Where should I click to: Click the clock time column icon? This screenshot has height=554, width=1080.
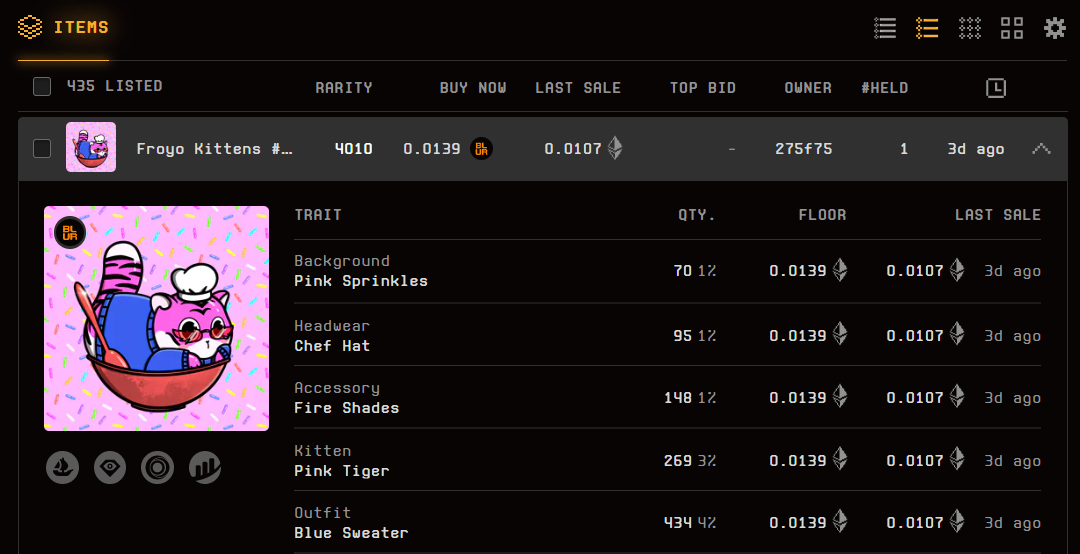tap(996, 88)
